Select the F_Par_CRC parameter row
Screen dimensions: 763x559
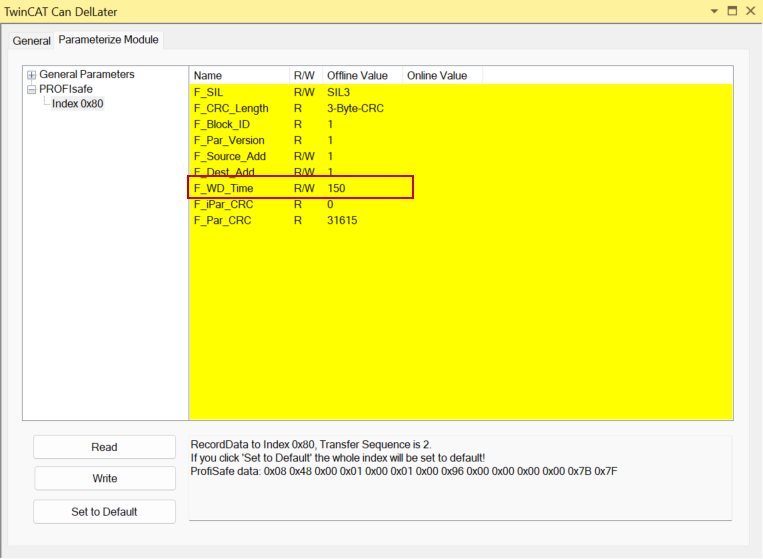pyautogui.click(x=460, y=220)
